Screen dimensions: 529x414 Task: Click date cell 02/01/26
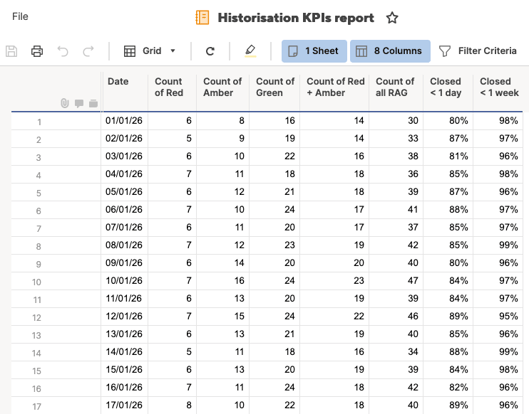pyautogui.click(x=124, y=138)
